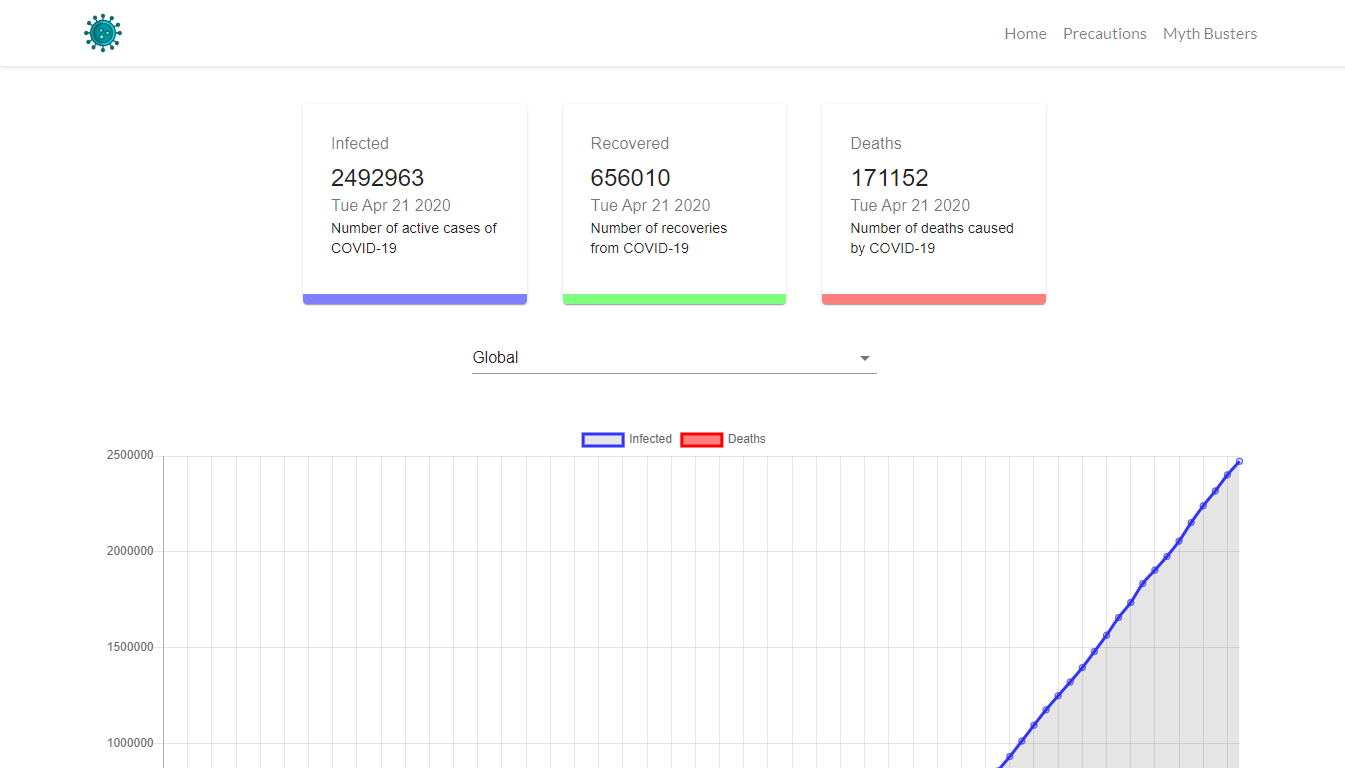Click the Deaths legend label
The width and height of the screenshot is (1345, 768).
746,439
